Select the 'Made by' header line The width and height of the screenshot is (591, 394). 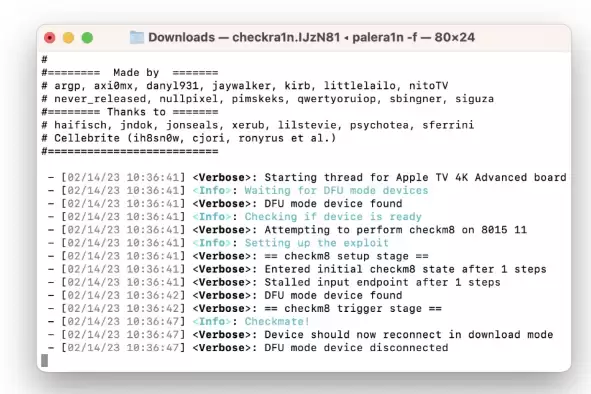pos(130,72)
